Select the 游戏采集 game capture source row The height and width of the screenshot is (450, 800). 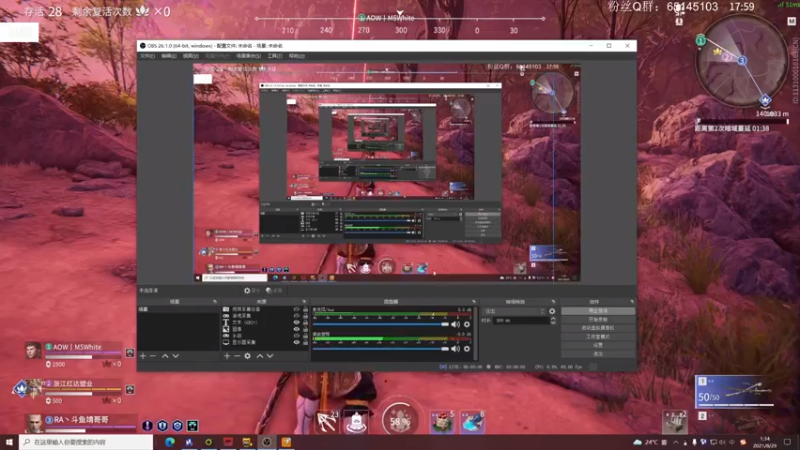pos(265,316)
